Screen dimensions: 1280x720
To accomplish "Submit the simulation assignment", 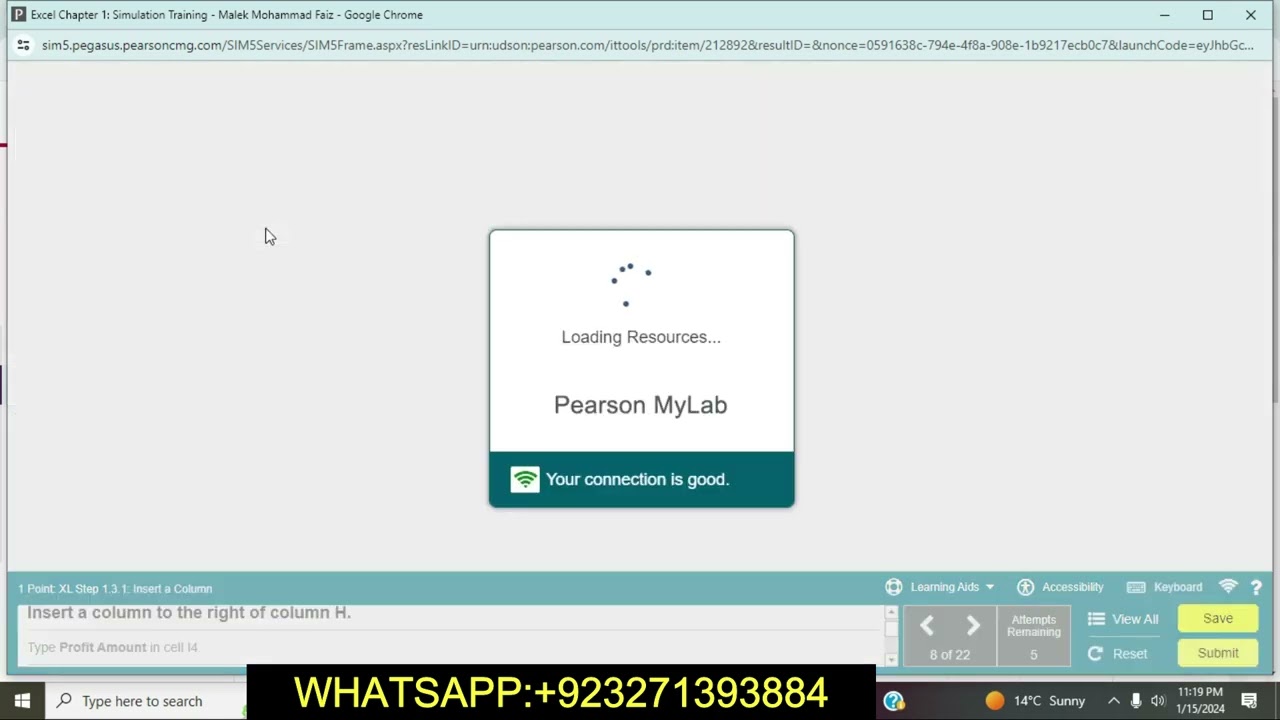I will click(1218, 653).
